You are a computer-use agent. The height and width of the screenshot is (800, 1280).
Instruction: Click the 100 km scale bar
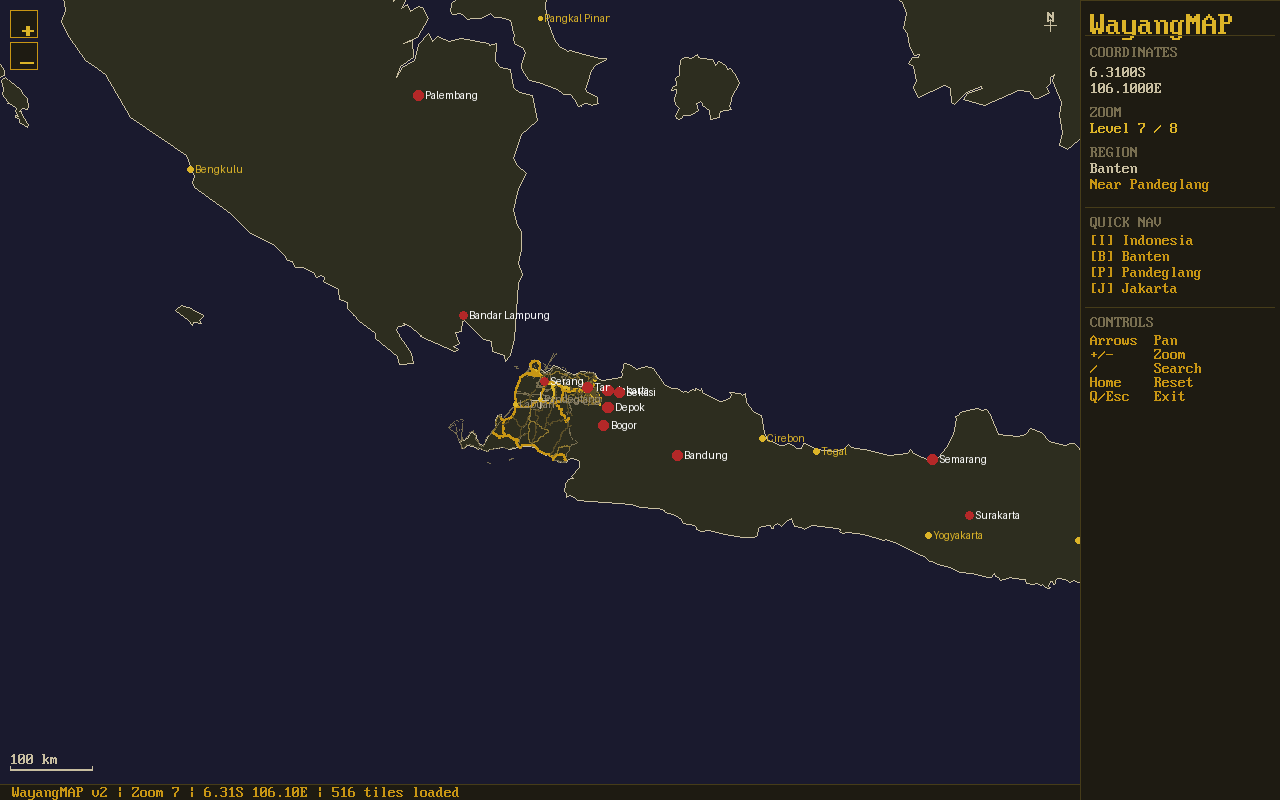[x=51, y=767]
